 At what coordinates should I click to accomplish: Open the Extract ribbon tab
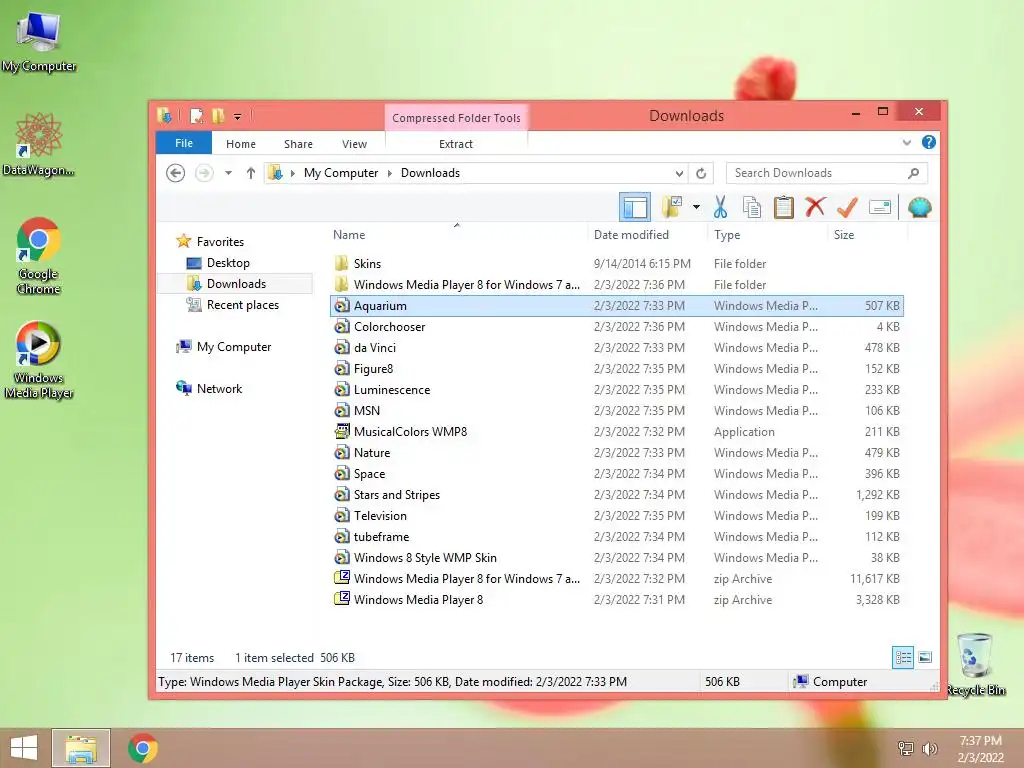pyautogui.click(x=456, y=144)
